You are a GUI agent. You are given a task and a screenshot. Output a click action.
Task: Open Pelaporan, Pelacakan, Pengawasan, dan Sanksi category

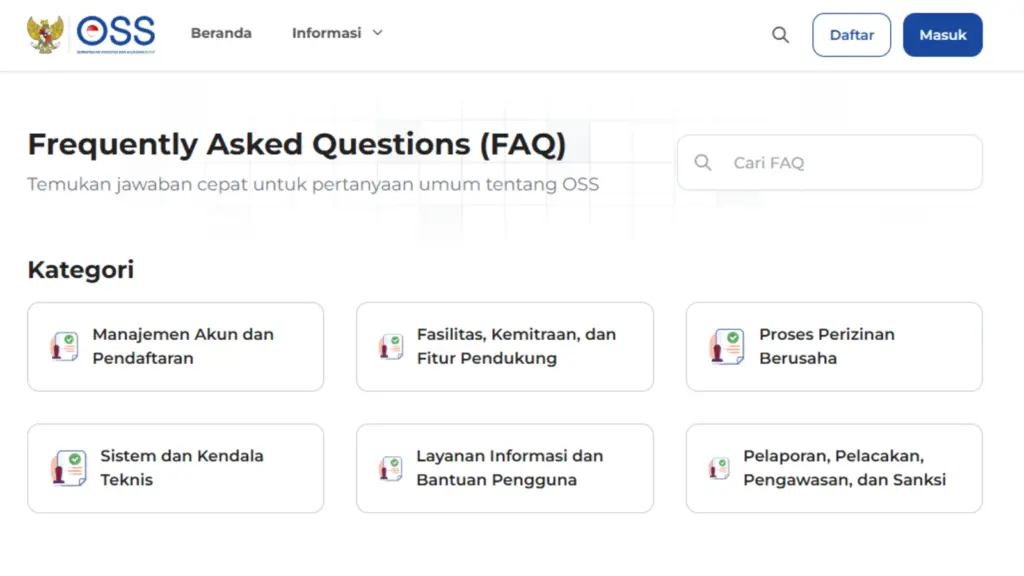point(834,468)
